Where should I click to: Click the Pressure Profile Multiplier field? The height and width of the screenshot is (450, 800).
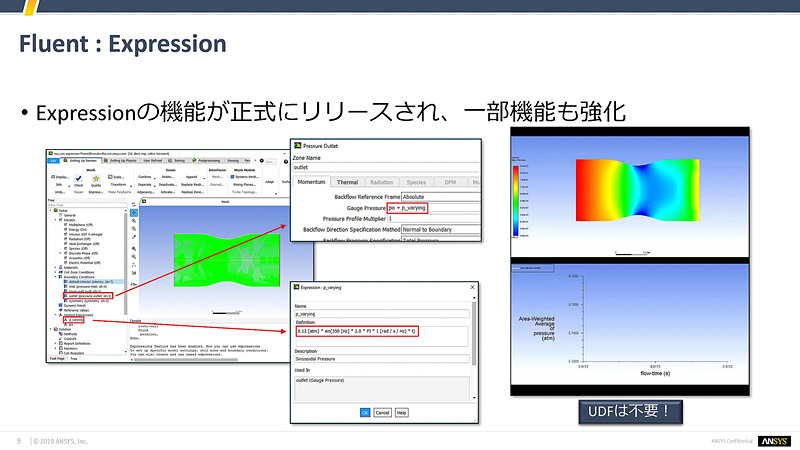click(434, 218)
